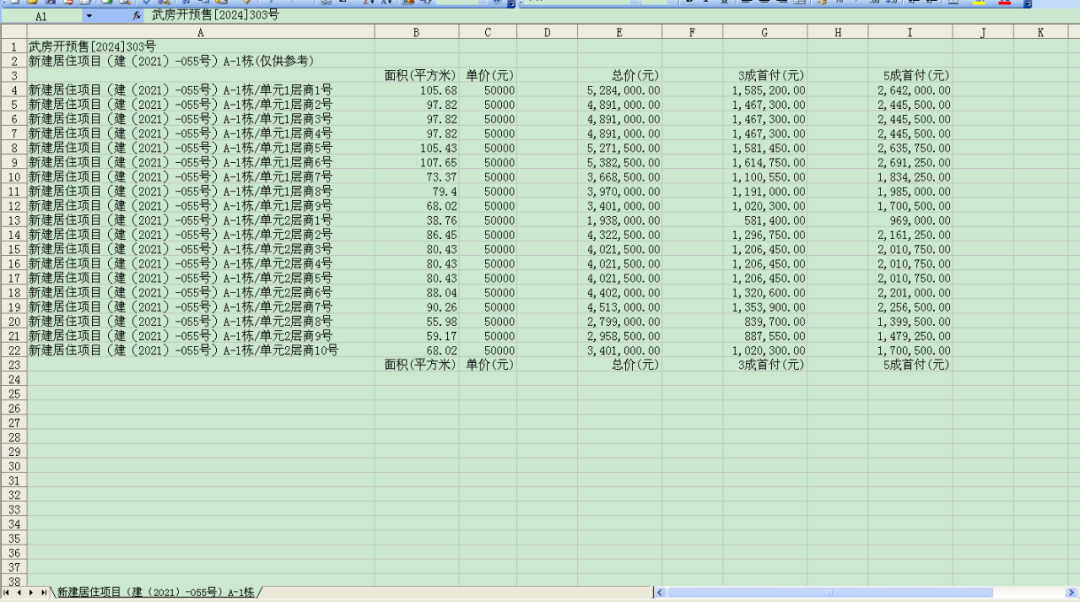
Task: Select column I header
Action: [x=910, y=32]
